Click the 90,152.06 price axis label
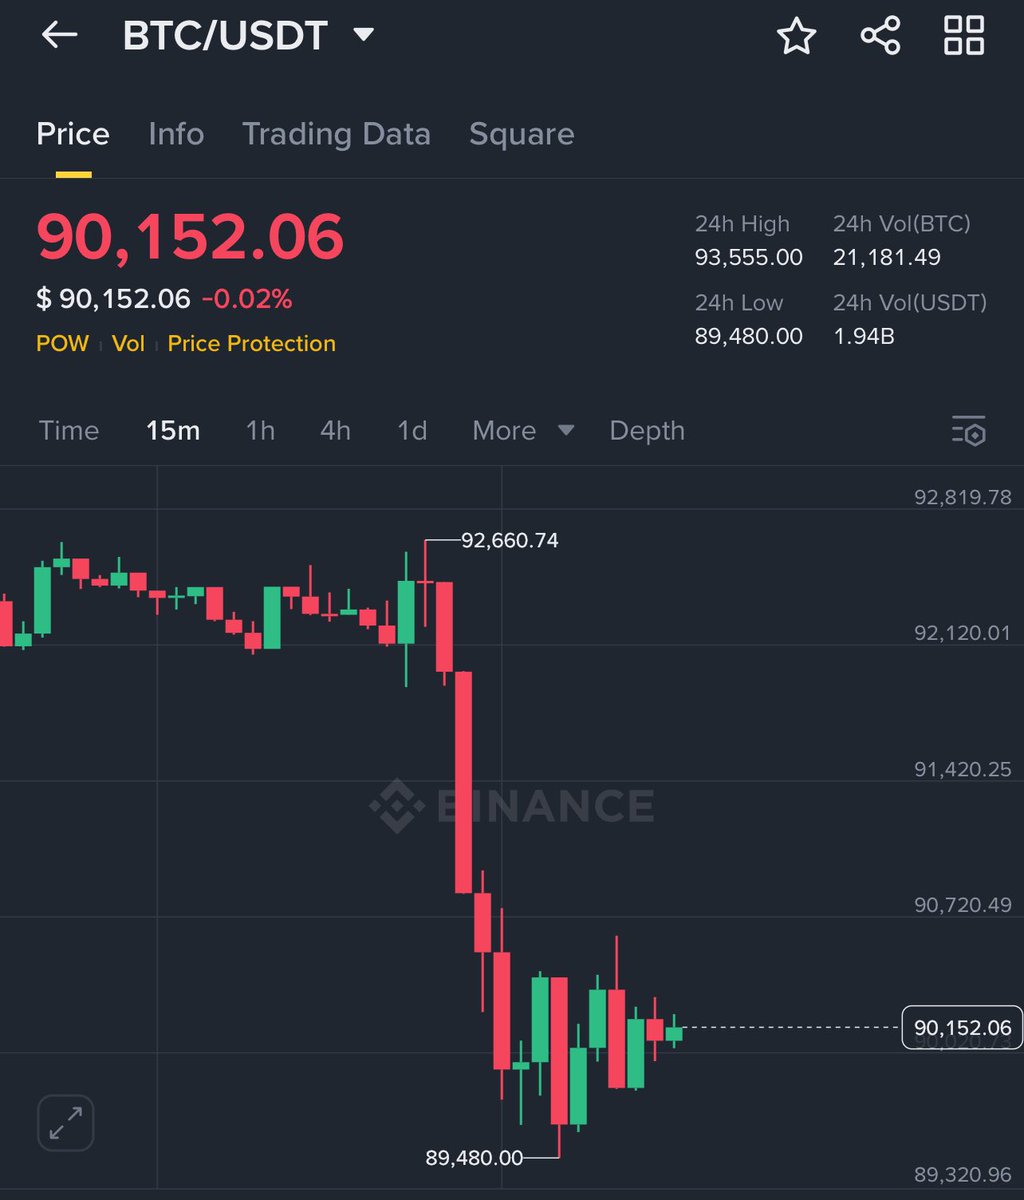This screenshot has height=1200, width=1024. (961, 1025)
